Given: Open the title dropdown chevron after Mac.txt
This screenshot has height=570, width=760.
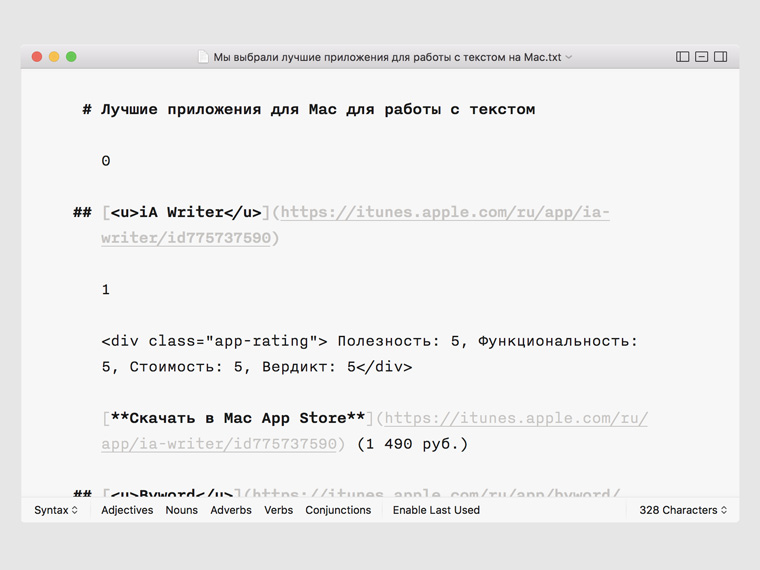Looking at the screenshot, I should [x=569, y=57].
